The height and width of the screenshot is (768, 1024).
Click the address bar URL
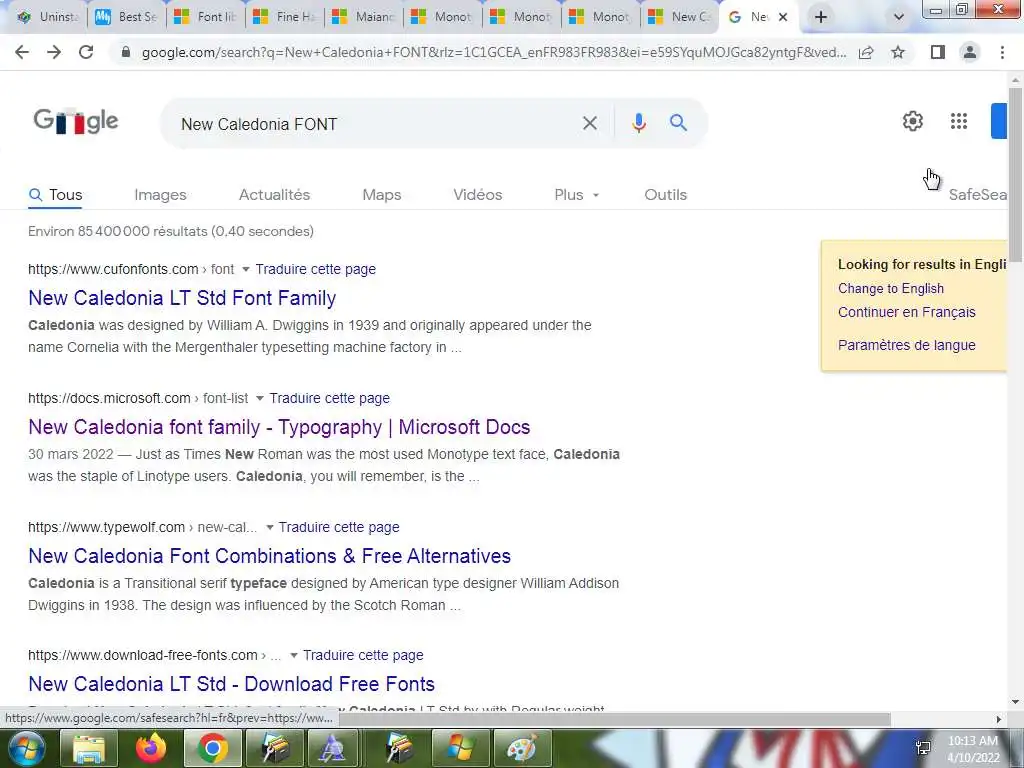pyautogui.click(x=494, y=52)
